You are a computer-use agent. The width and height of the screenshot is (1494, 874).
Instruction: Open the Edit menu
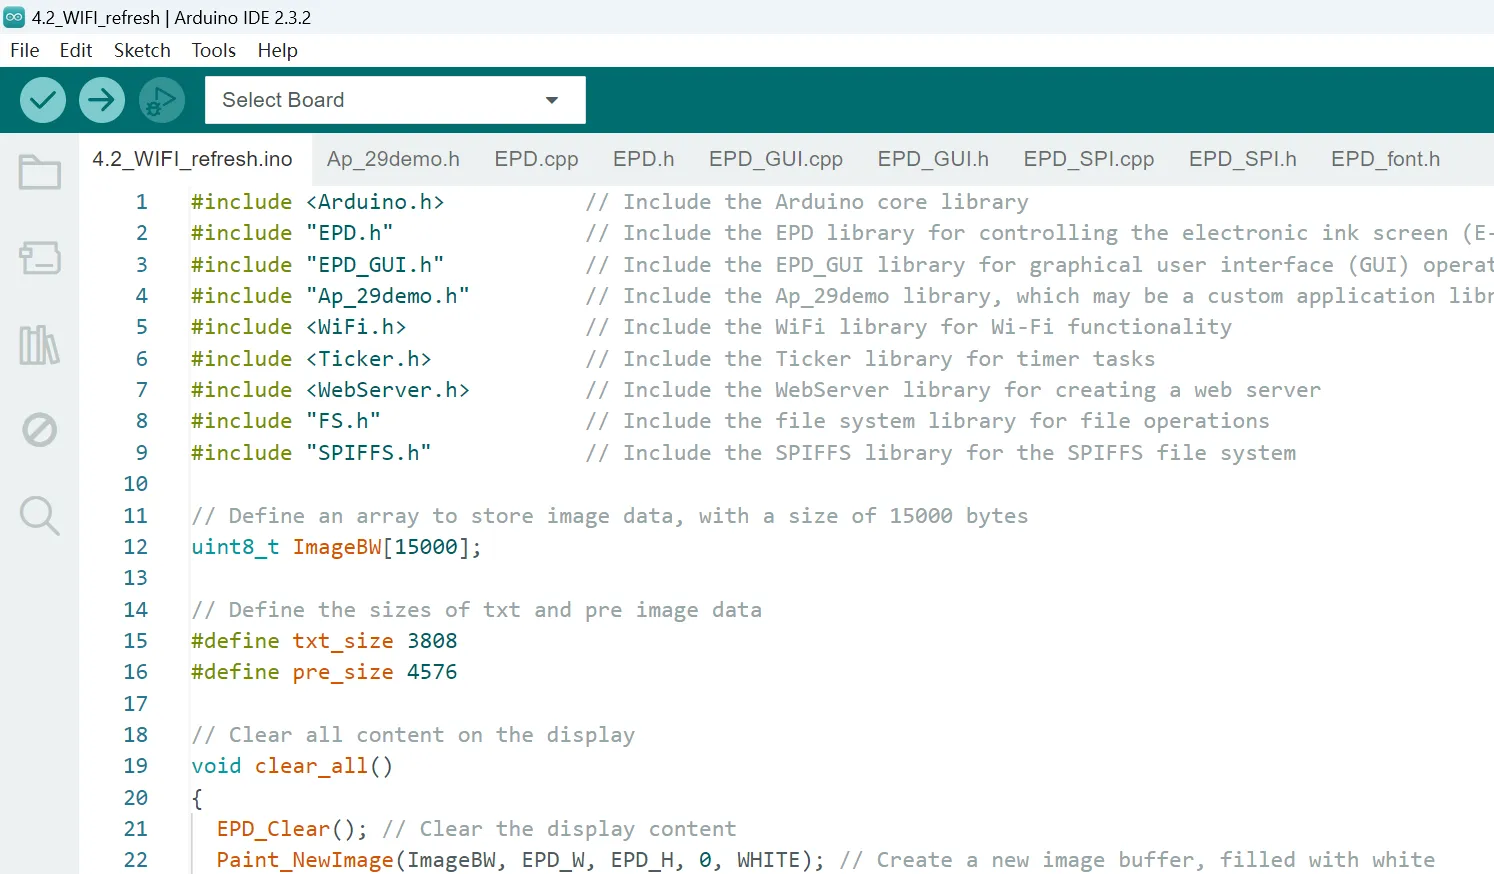coord(76,50)
